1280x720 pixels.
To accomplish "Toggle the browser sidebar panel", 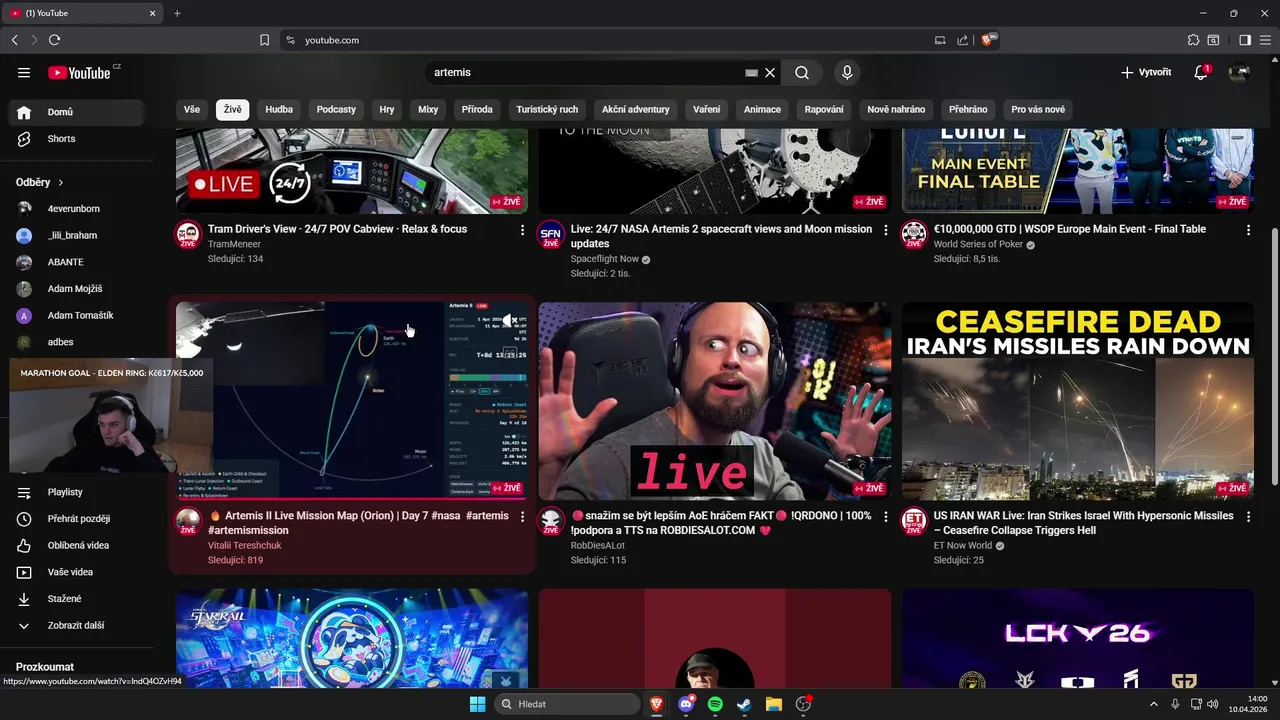I will (x=1245, y=40).
